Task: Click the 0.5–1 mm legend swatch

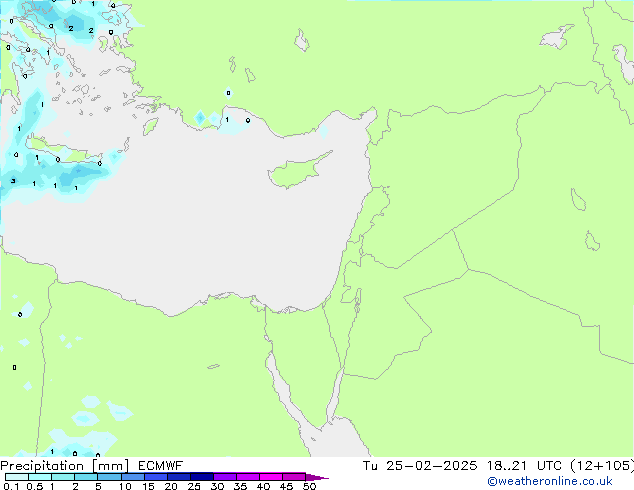Action: tap(40, 477)
